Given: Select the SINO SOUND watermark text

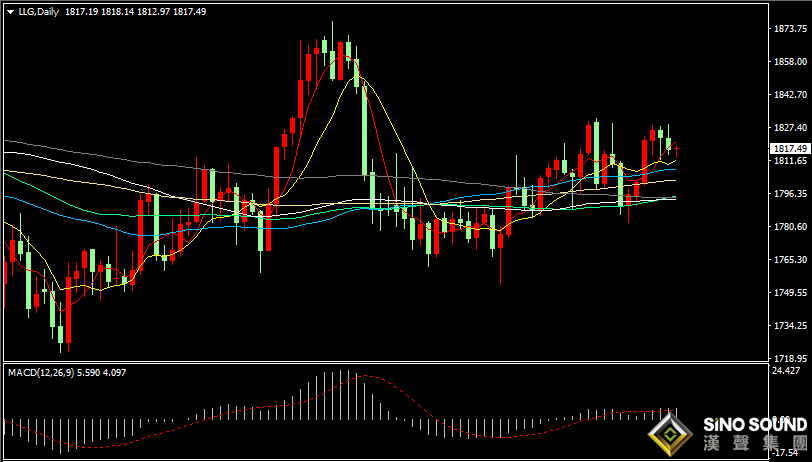Looking at the screenshot, I should (x=755, y=425).
